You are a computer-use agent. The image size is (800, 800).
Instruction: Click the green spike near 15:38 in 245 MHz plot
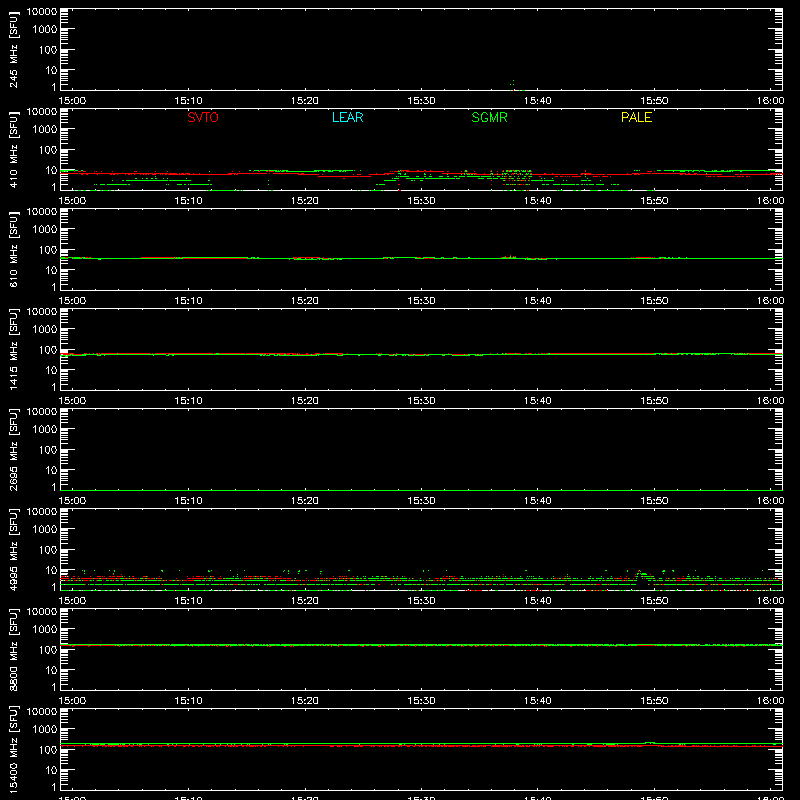click(513, 85)
